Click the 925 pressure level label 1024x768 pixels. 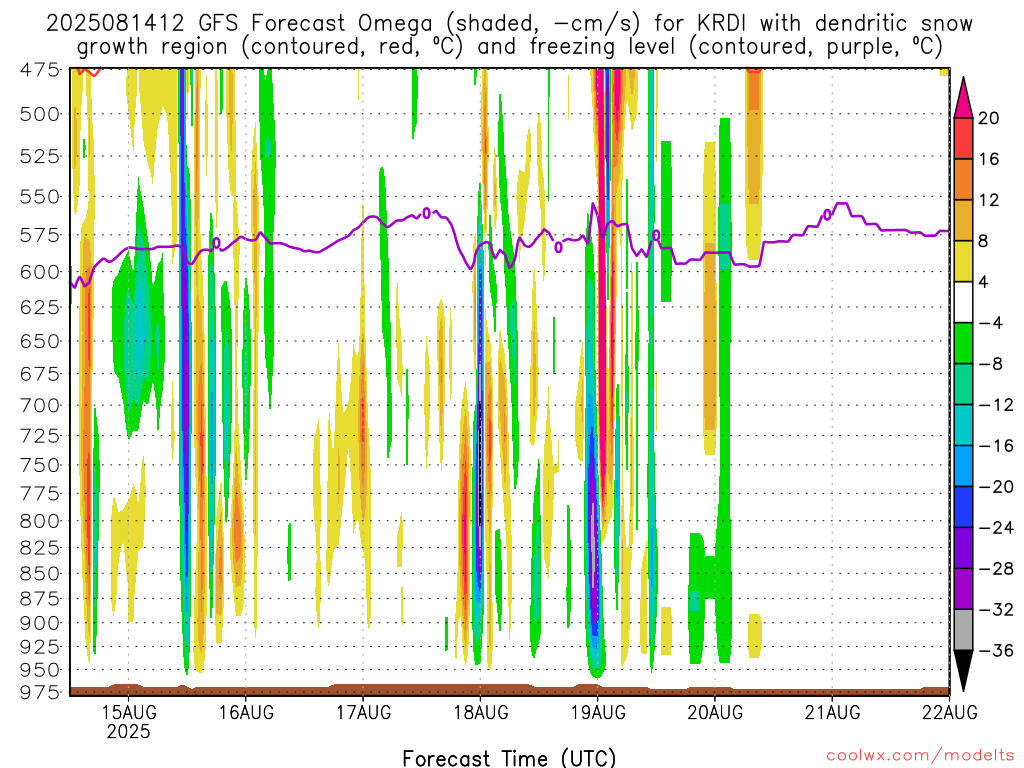coord(40,647)
